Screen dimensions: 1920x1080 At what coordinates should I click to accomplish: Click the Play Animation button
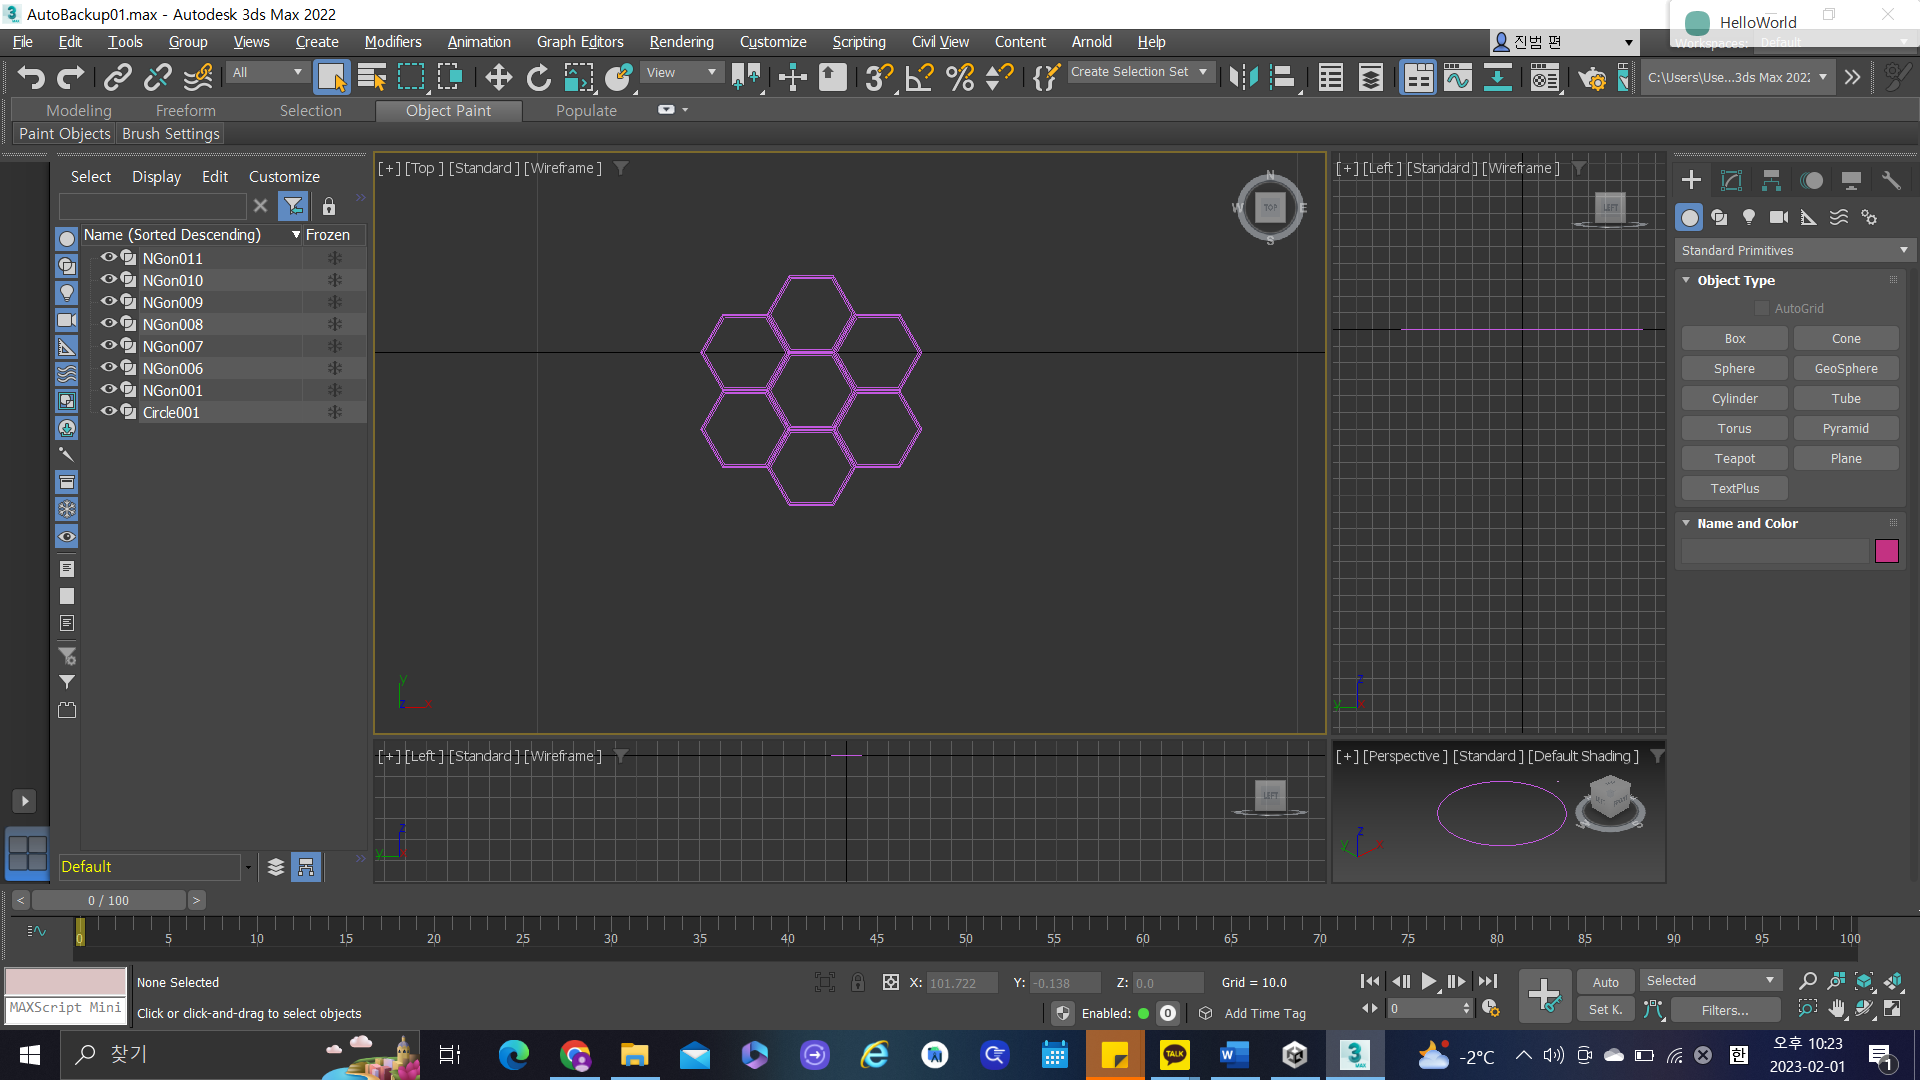[1428, 982]
